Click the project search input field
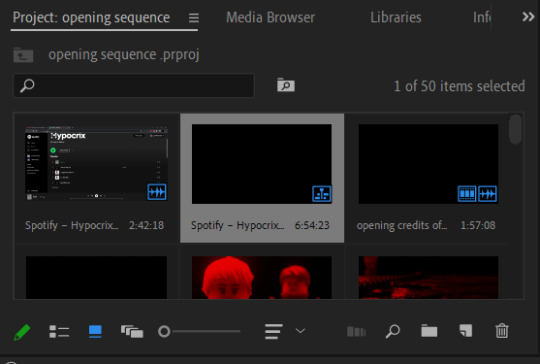This screenshot has width=540, height=364. pos(134,85)
